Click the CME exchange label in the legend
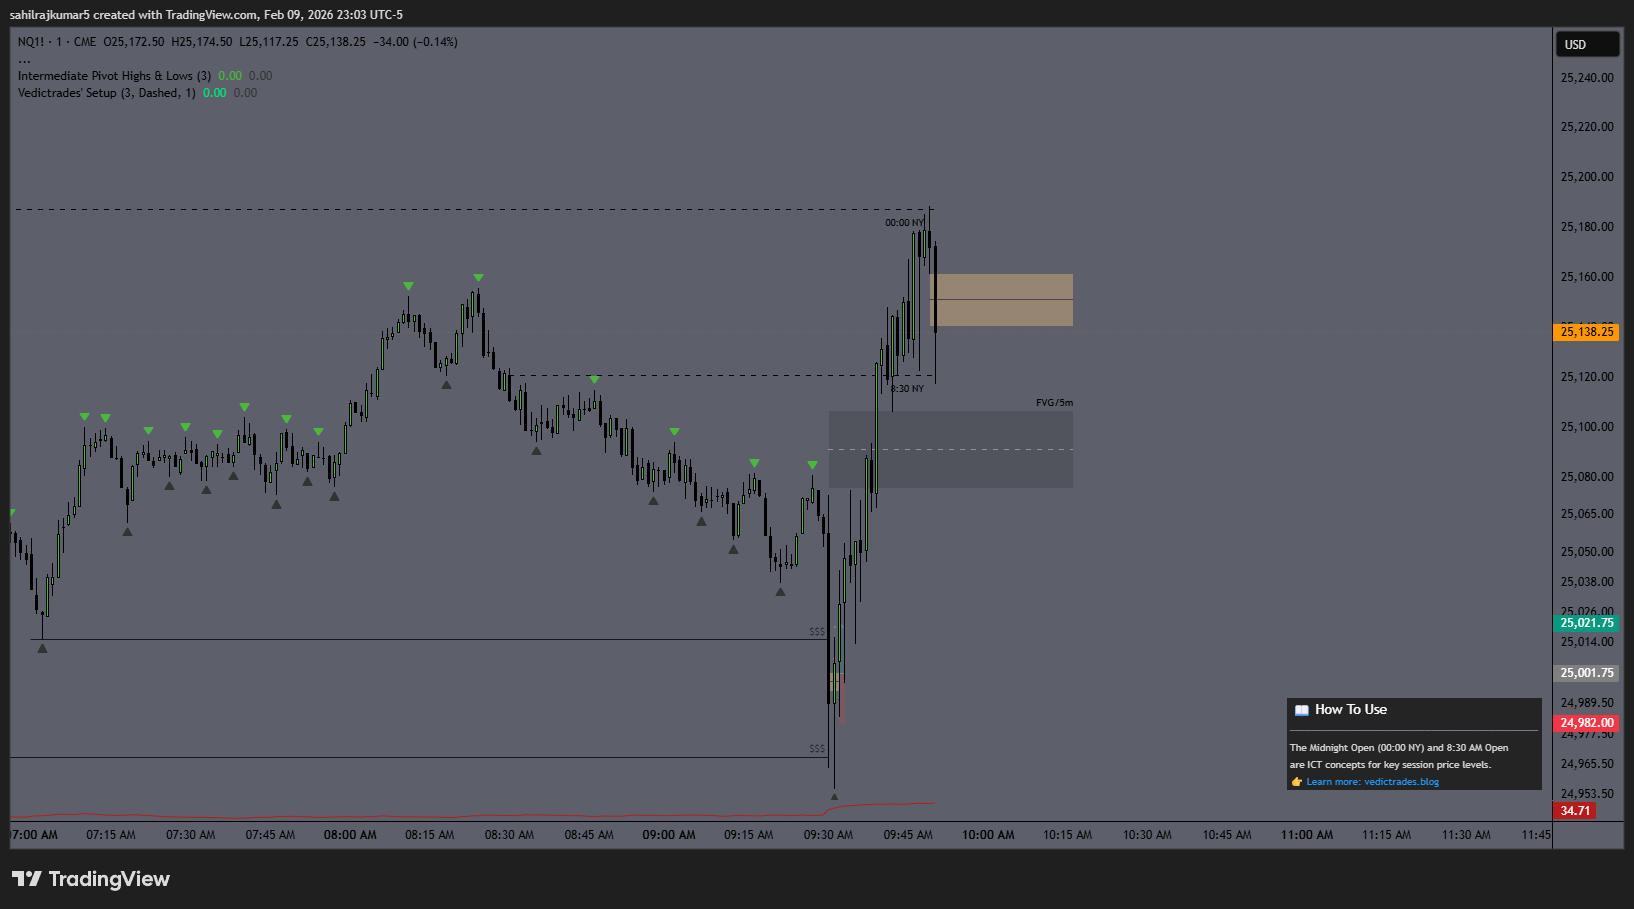1634x909 pixels. (85, 42)
